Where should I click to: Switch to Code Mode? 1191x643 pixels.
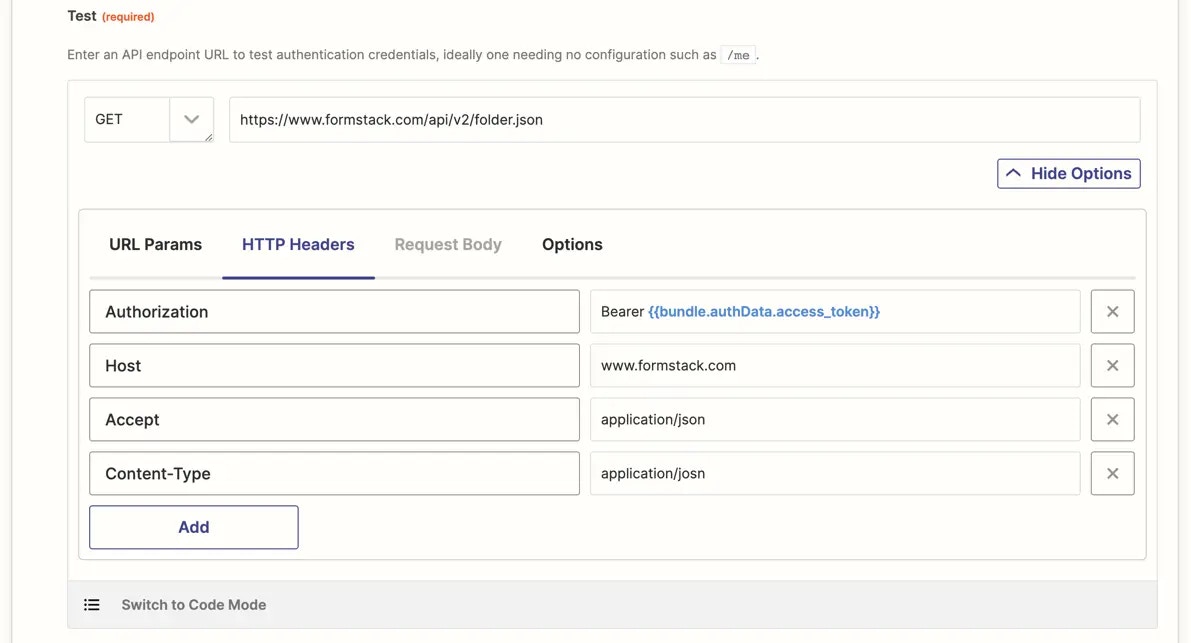(x=194, y=604)
